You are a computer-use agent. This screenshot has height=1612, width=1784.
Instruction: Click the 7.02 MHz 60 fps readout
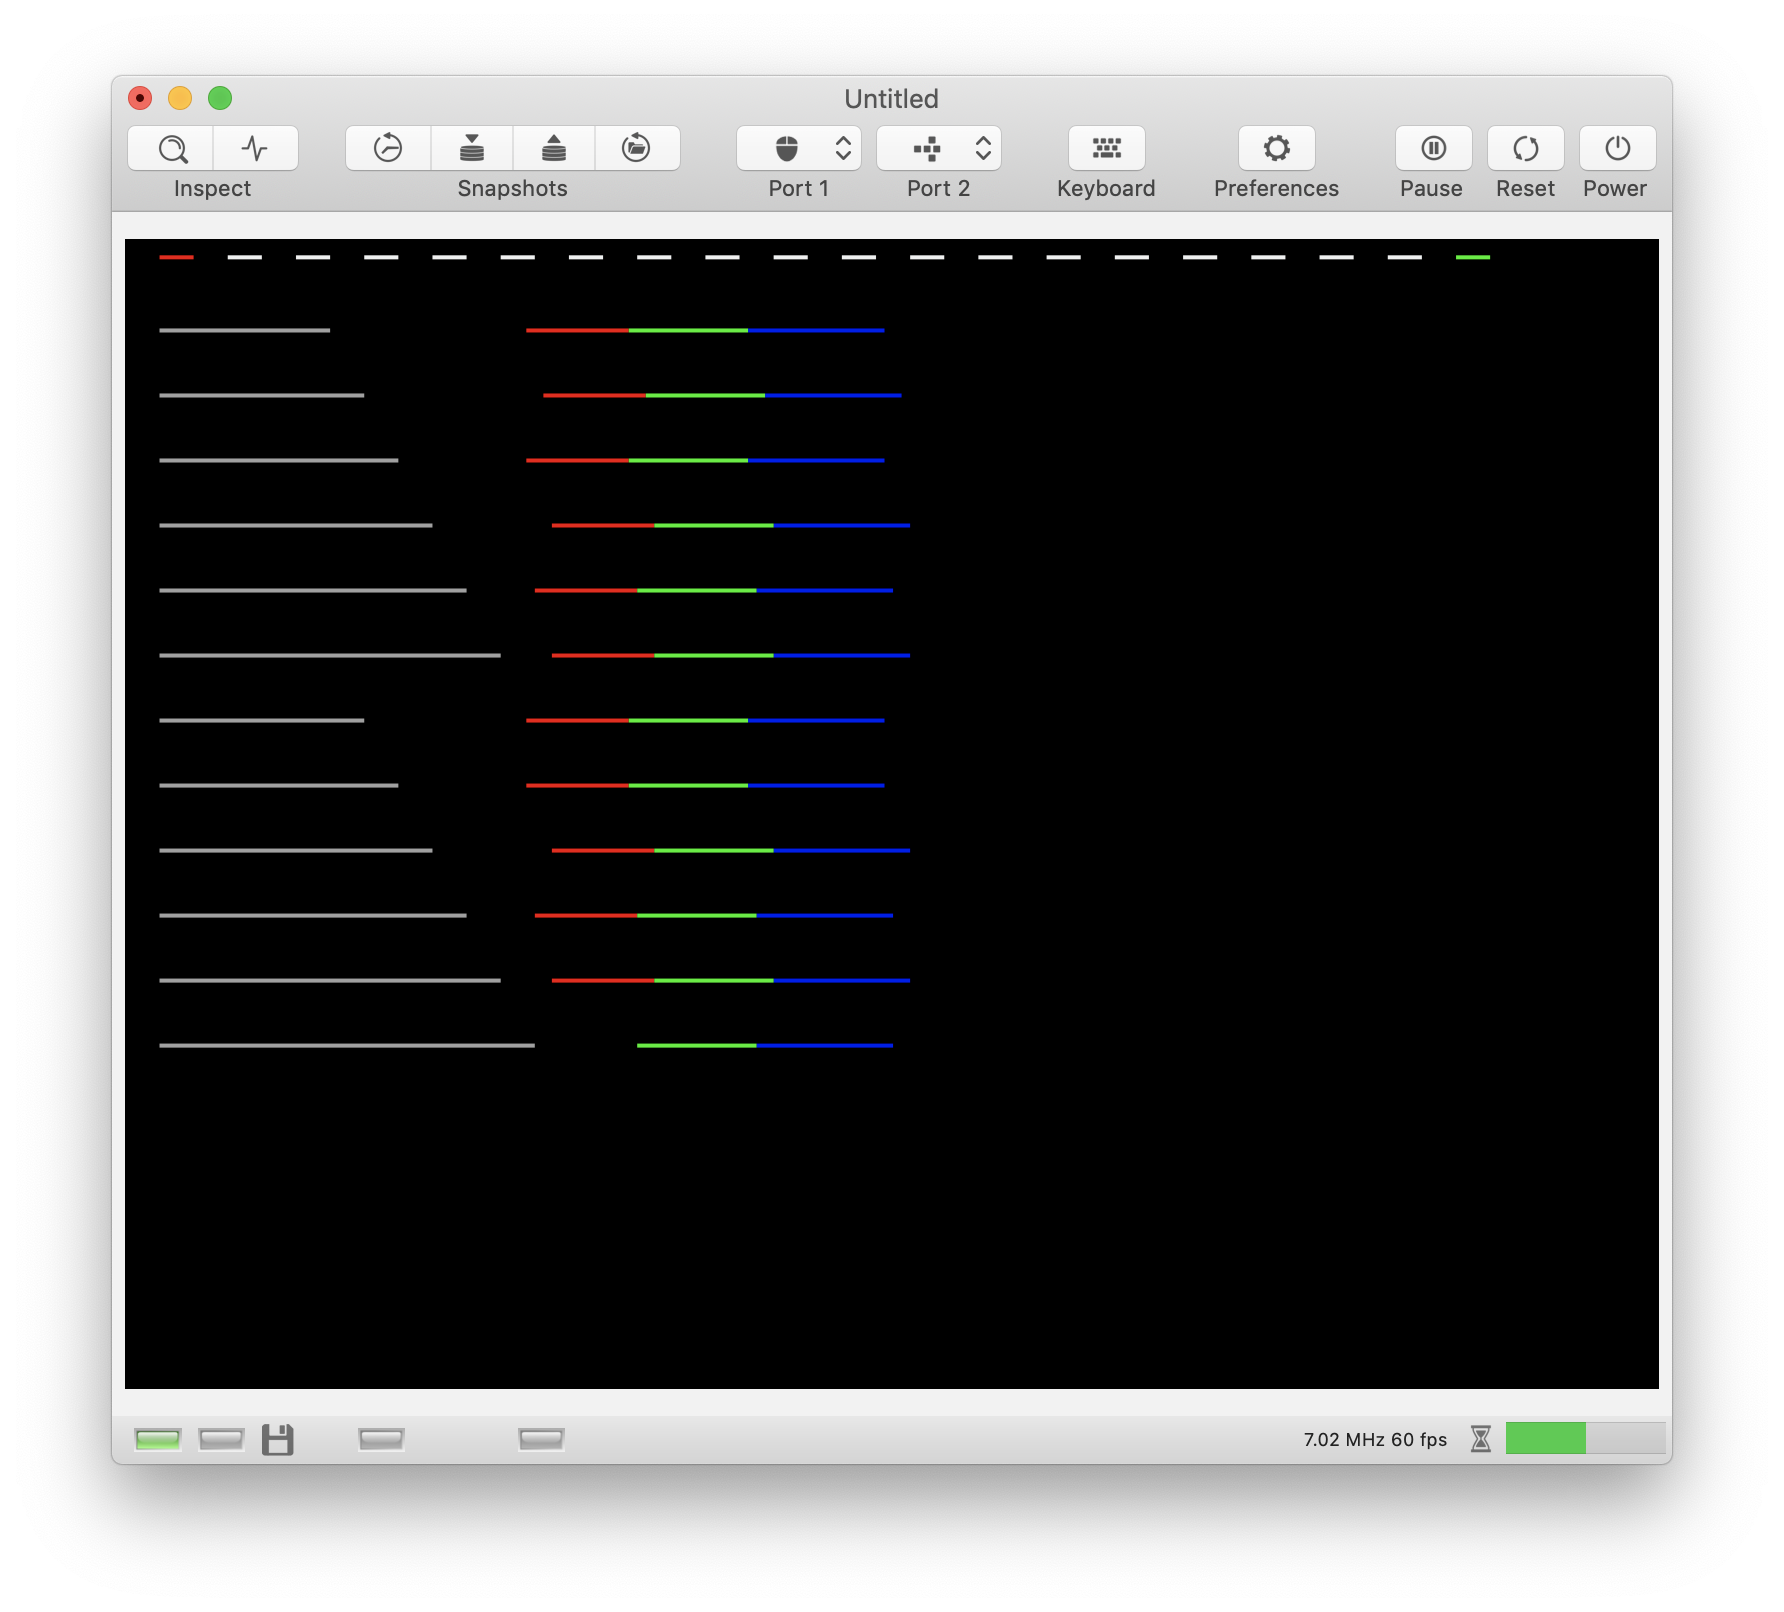pyautogui.click(x=1375, y=1439)
